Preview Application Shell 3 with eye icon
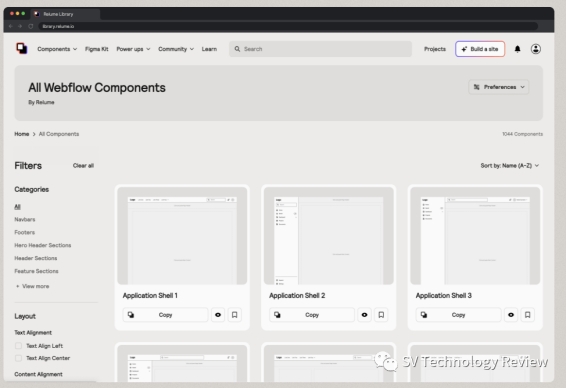 pos(511,315)
